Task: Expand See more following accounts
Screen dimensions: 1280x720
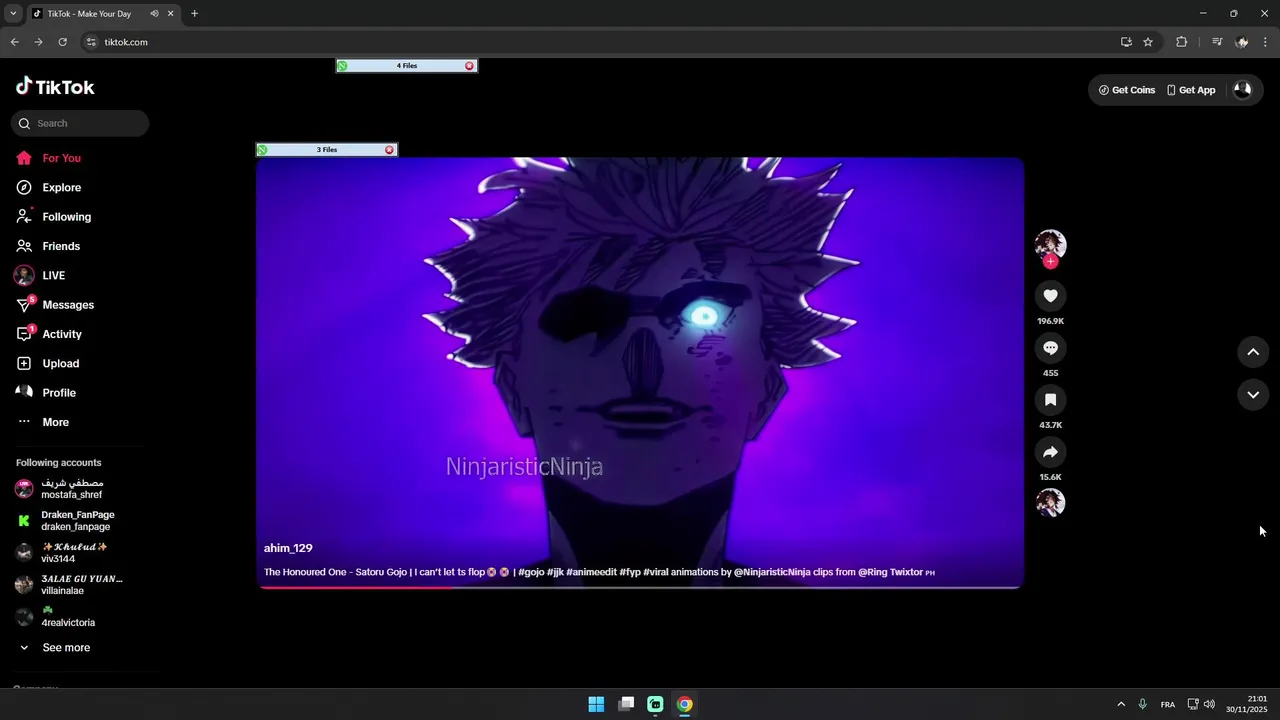Action: click(x=66, y=647)
